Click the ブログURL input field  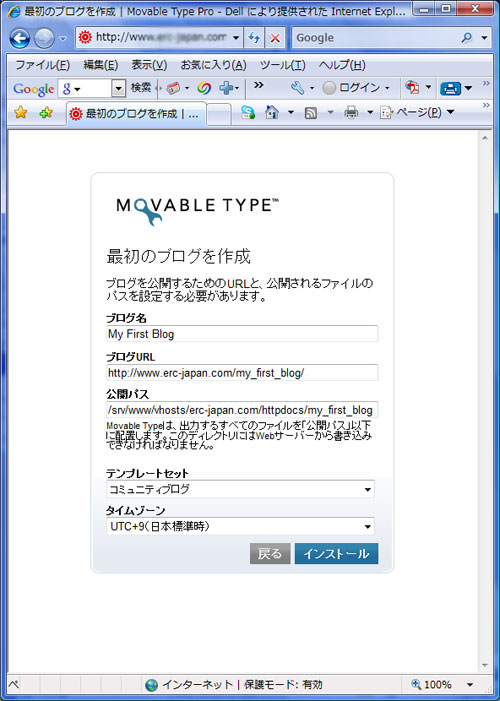[x=242, y=372]
